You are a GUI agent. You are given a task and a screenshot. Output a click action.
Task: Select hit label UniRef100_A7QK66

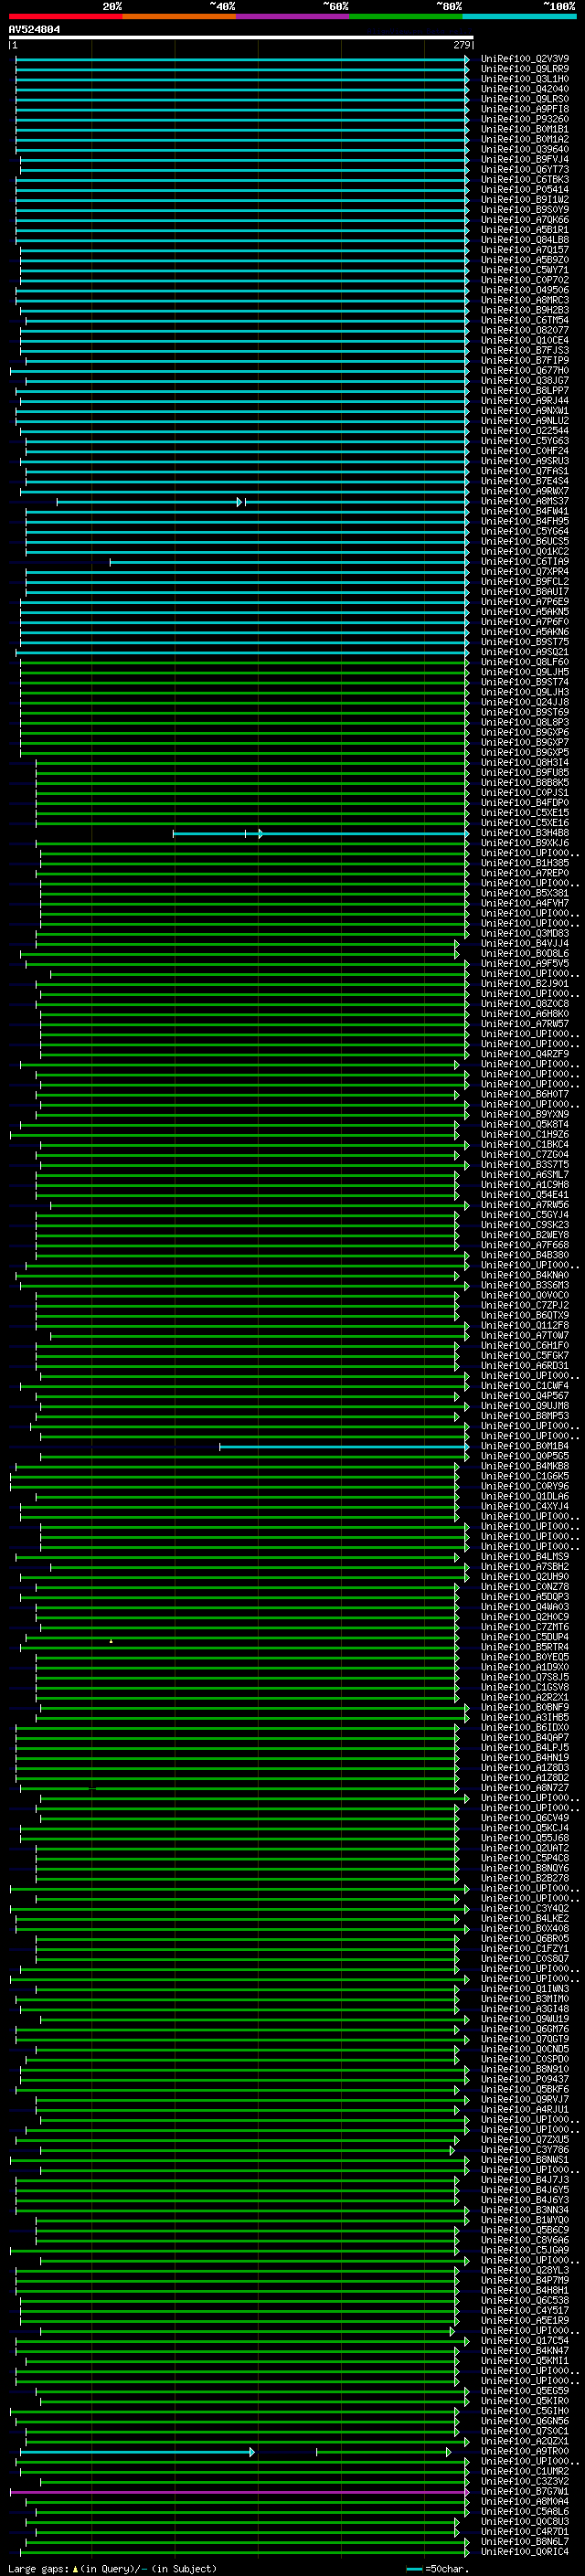[x=525, y=220]
